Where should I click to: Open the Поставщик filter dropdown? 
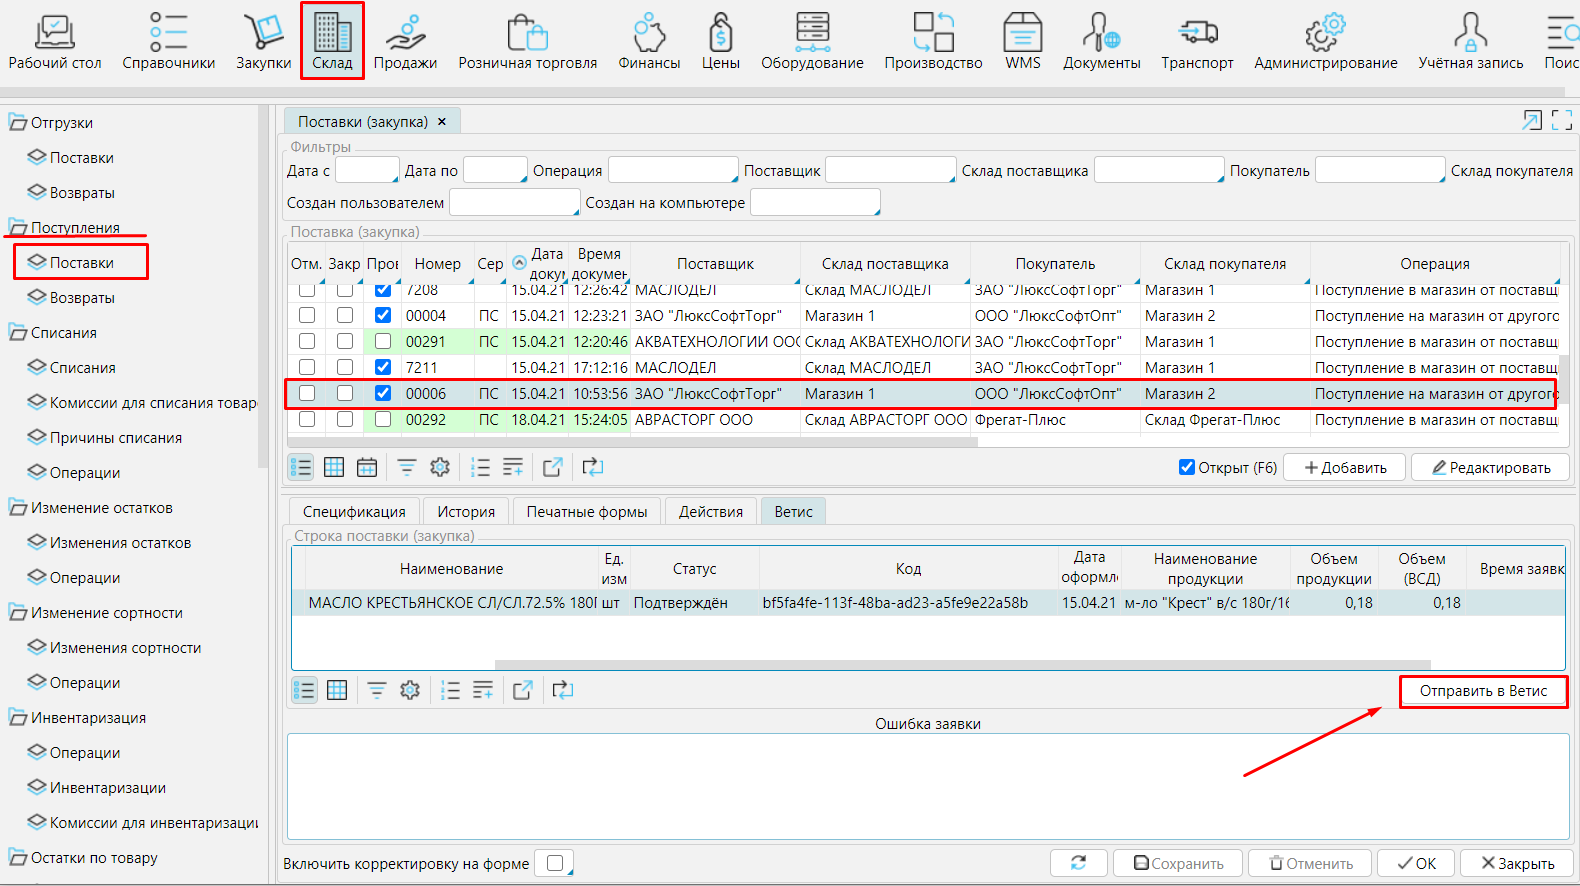tap(889, 171)
